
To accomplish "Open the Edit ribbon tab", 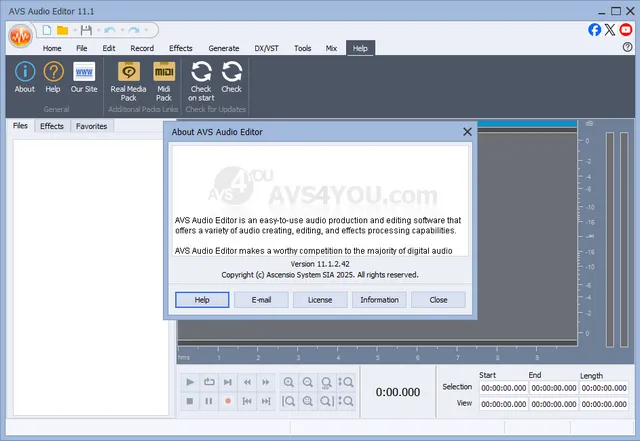I will (x=109, y=48).
